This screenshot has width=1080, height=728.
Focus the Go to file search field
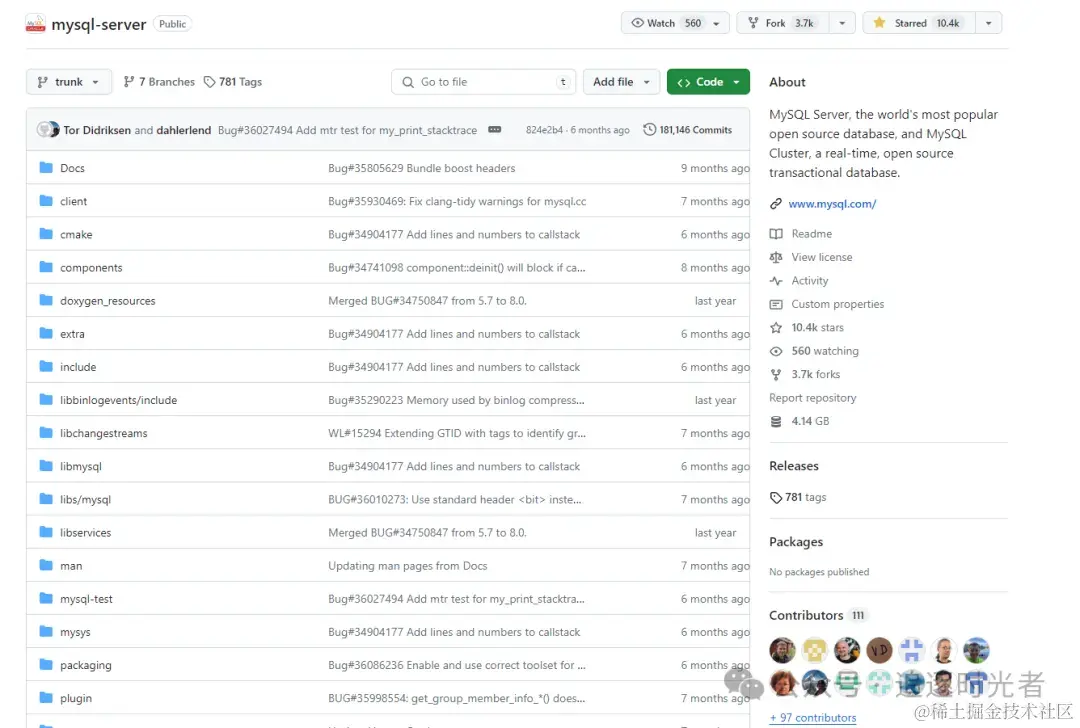484,82
